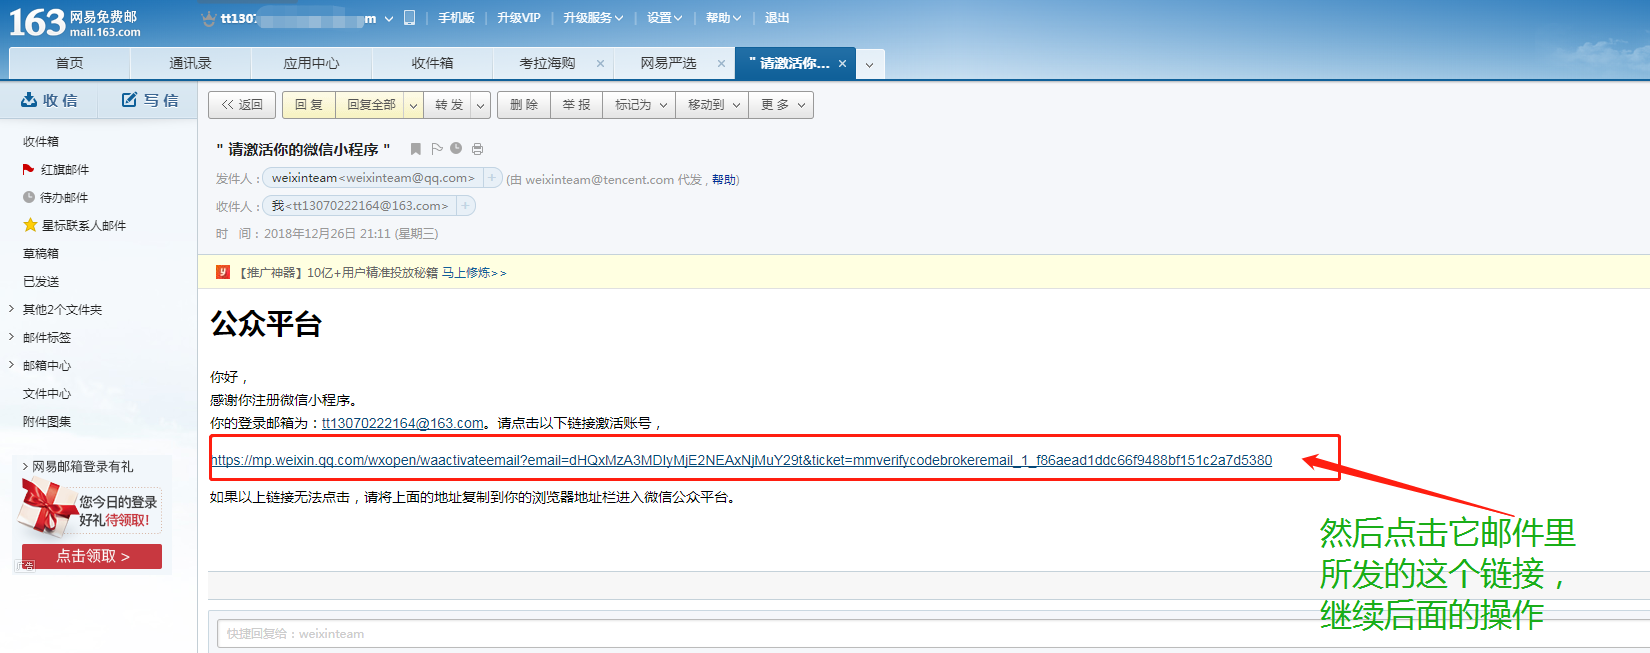Screen dimensions: 1650x653
Task: Click the 举报 report button
Action: click(576, 105)
